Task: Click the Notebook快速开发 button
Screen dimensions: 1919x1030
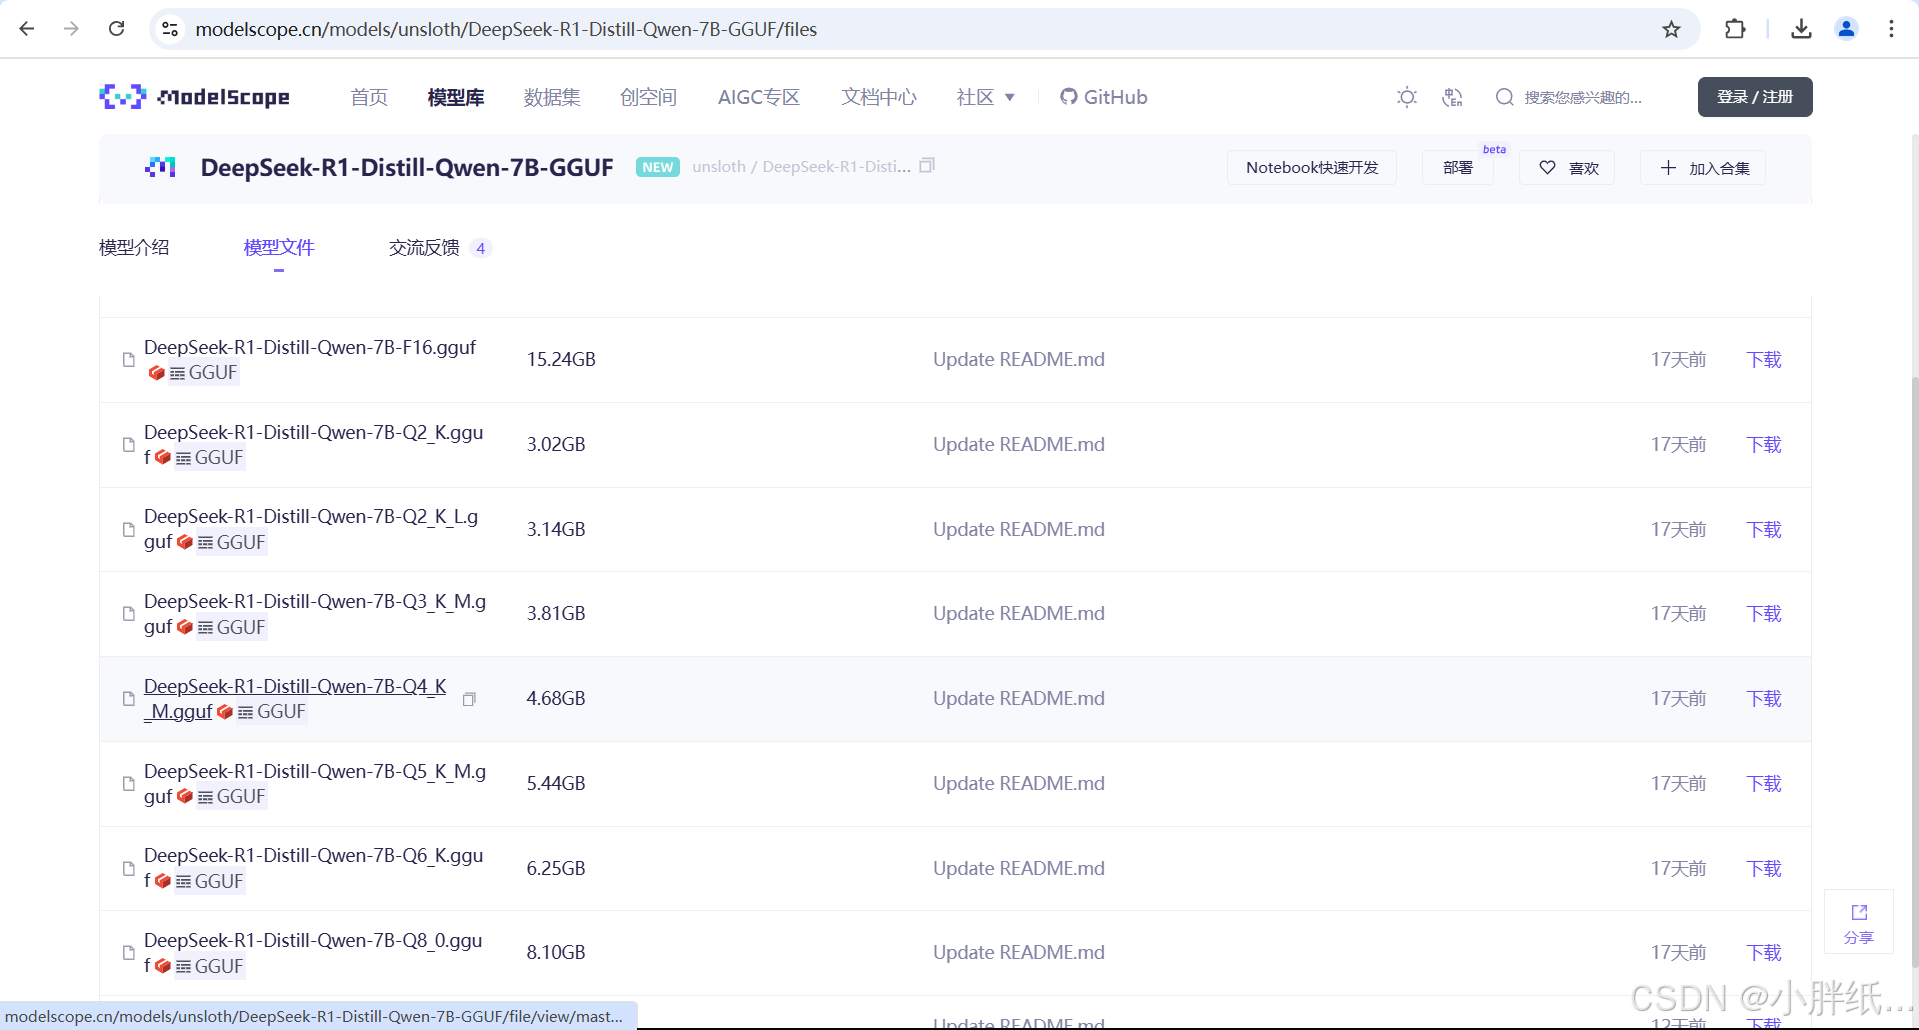Action: pyautogui.click(x=1312, y=168)
